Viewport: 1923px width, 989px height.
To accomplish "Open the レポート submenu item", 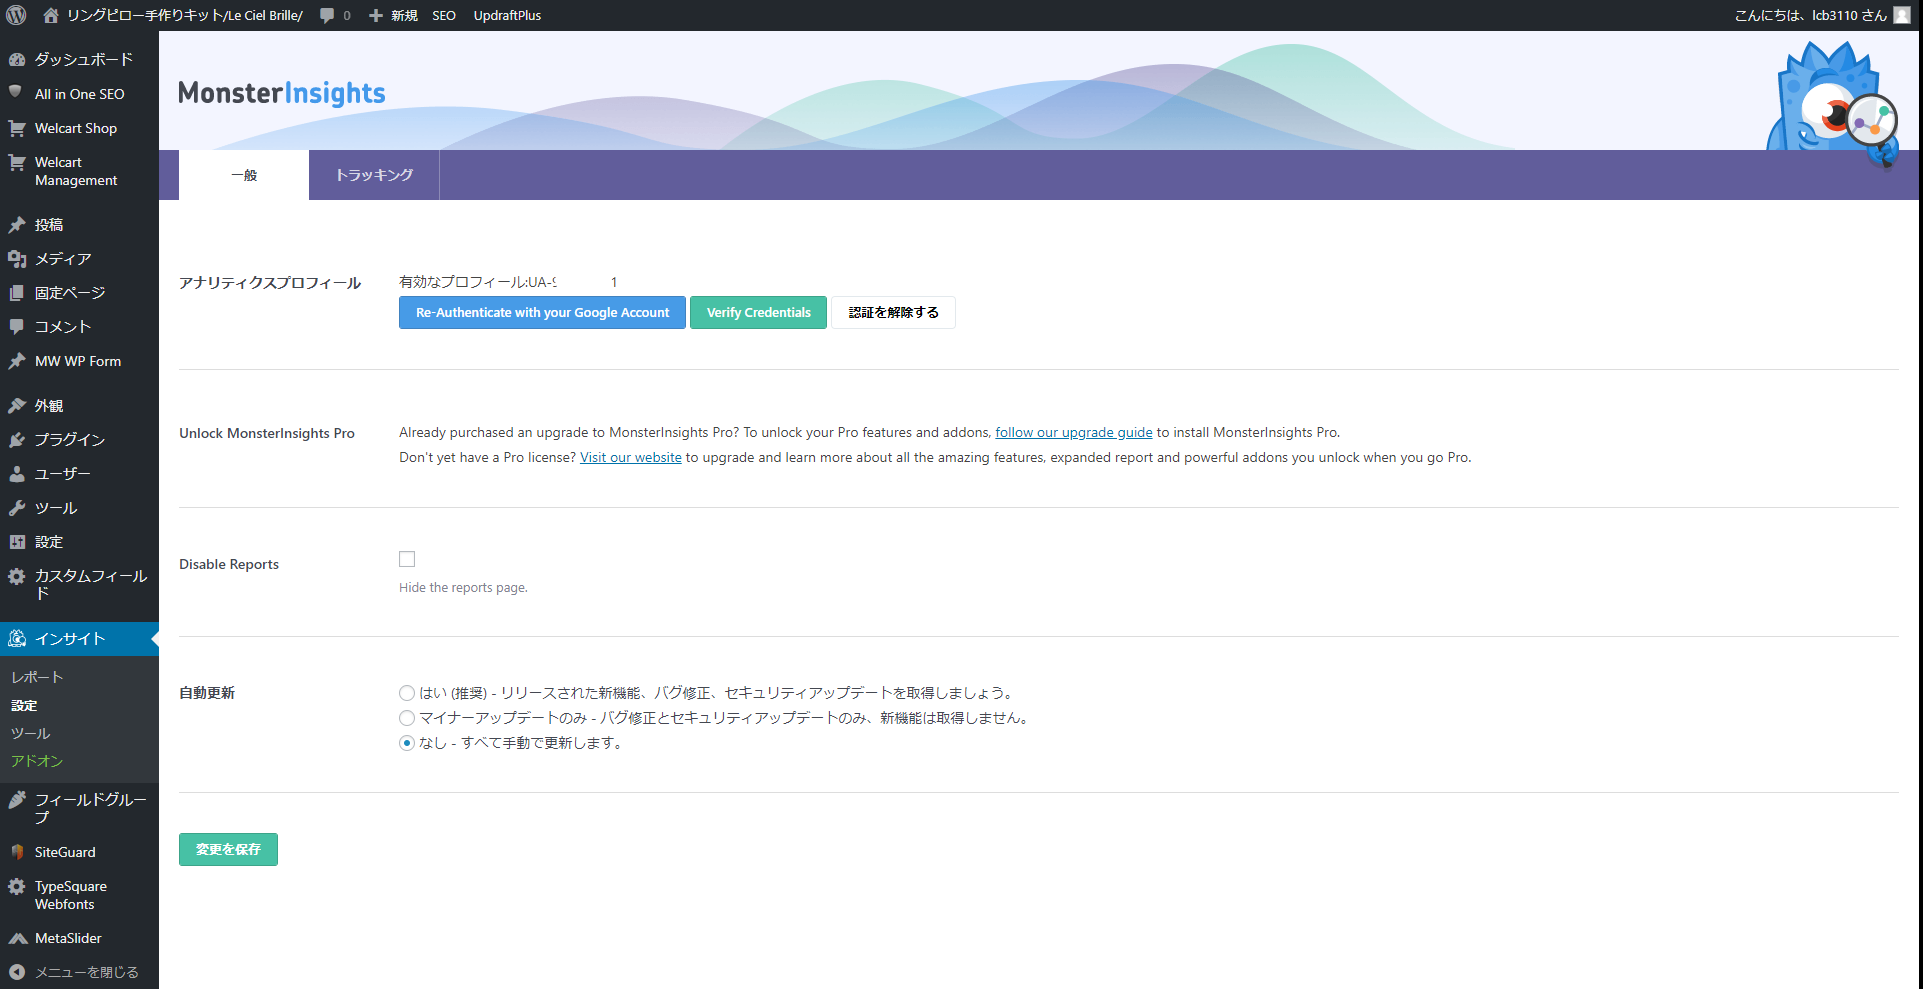I will tap(37, 677).
